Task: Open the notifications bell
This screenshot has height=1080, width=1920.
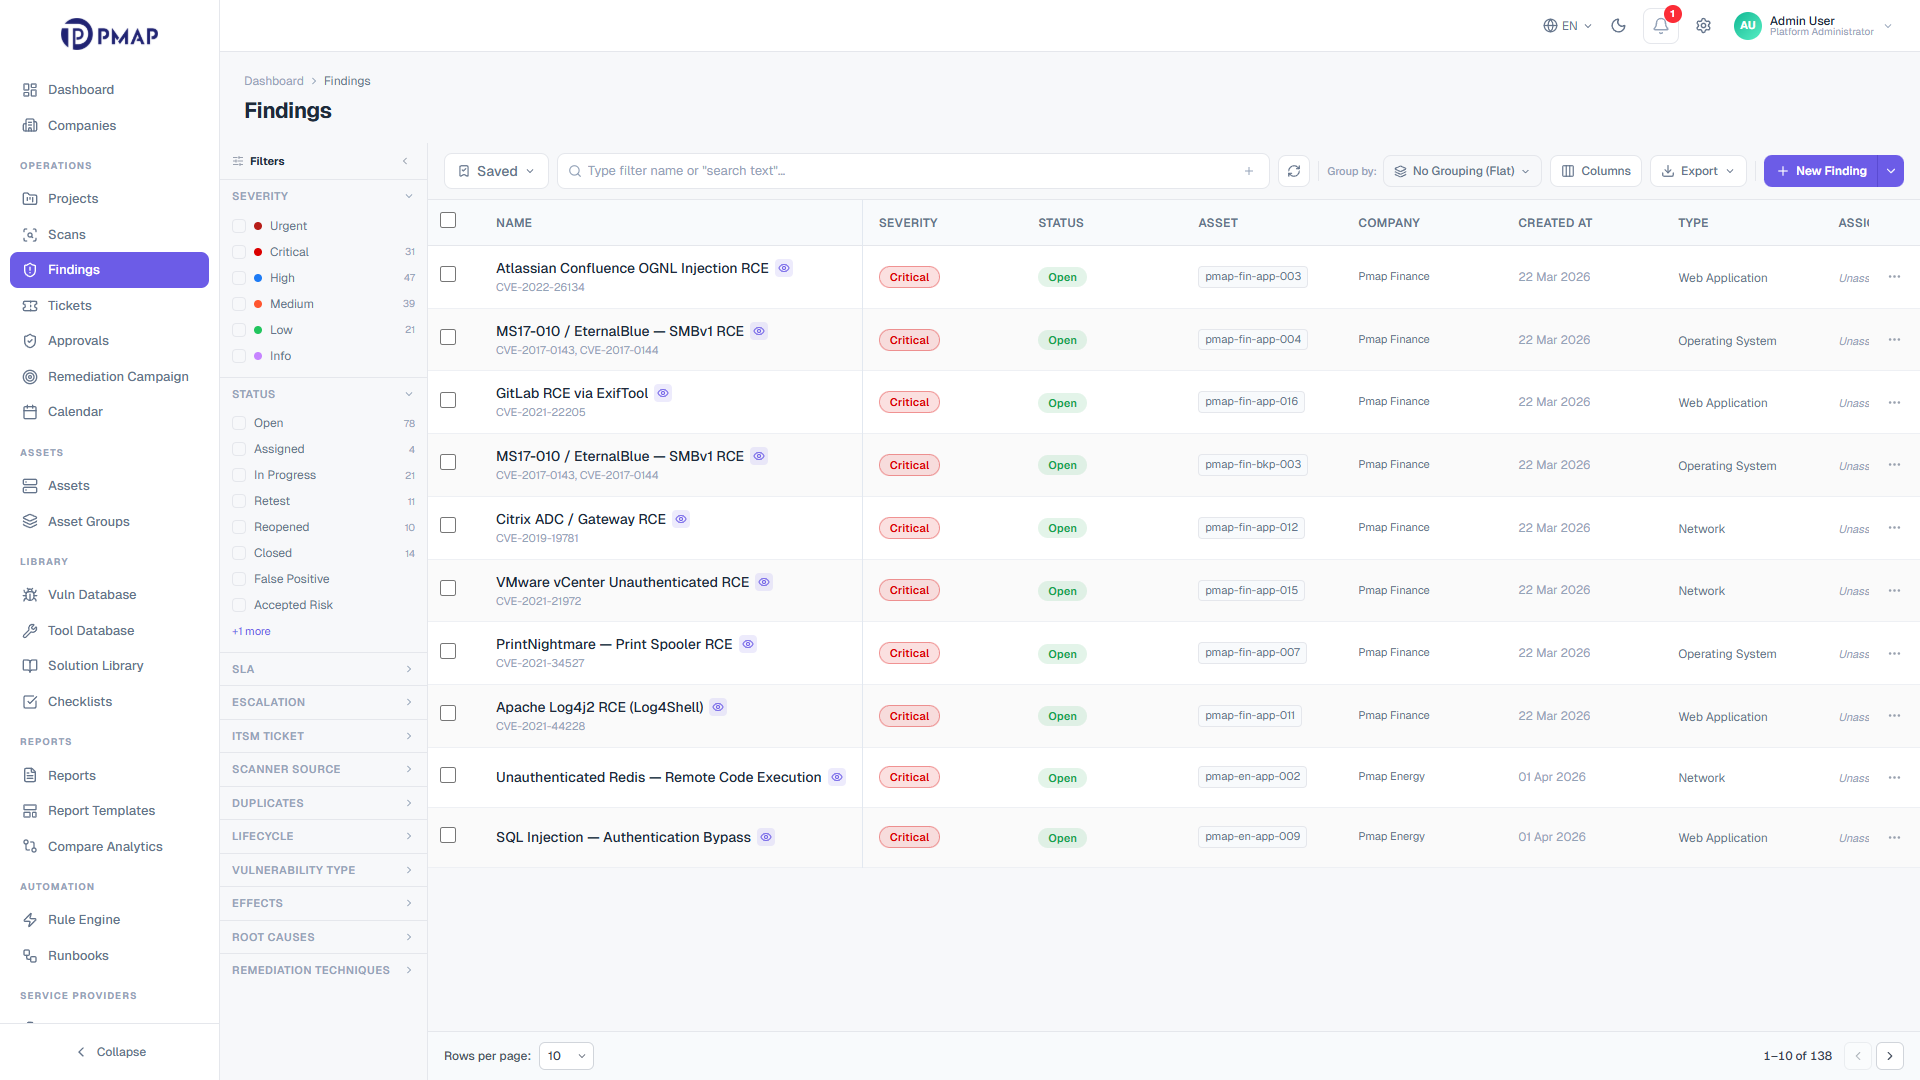Action: click(1660, 26)
